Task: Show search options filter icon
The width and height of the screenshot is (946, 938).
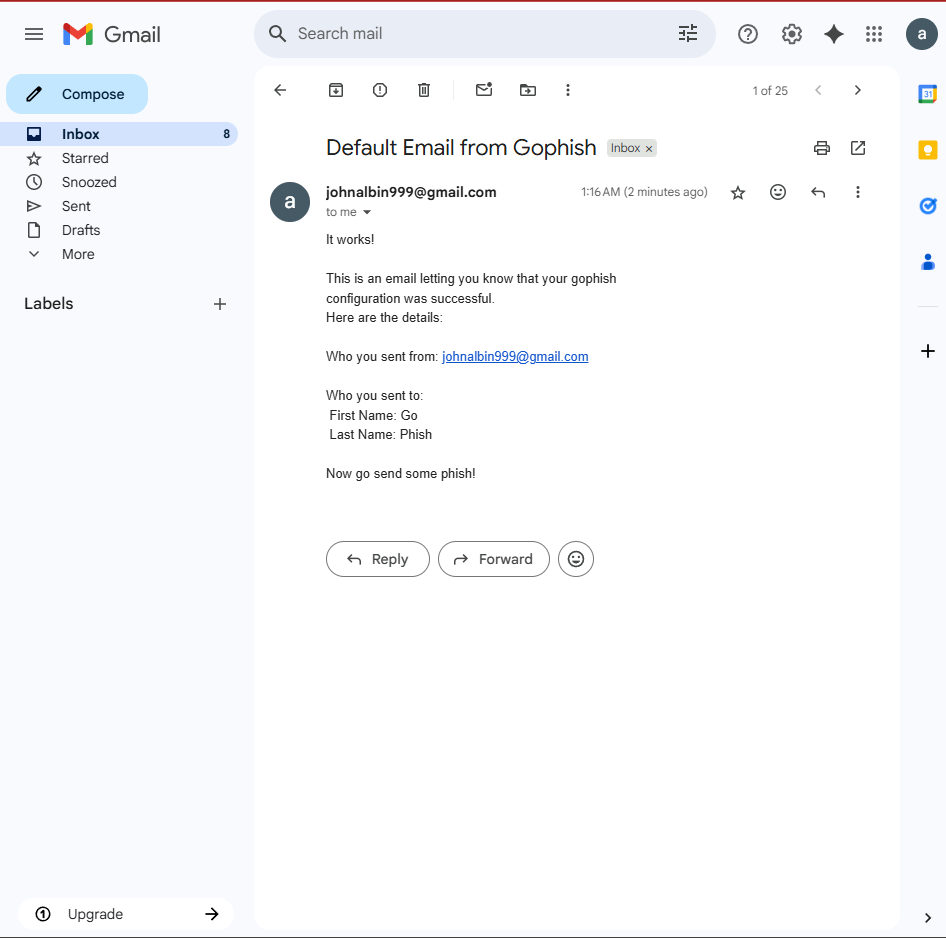Action: point(687,34)
